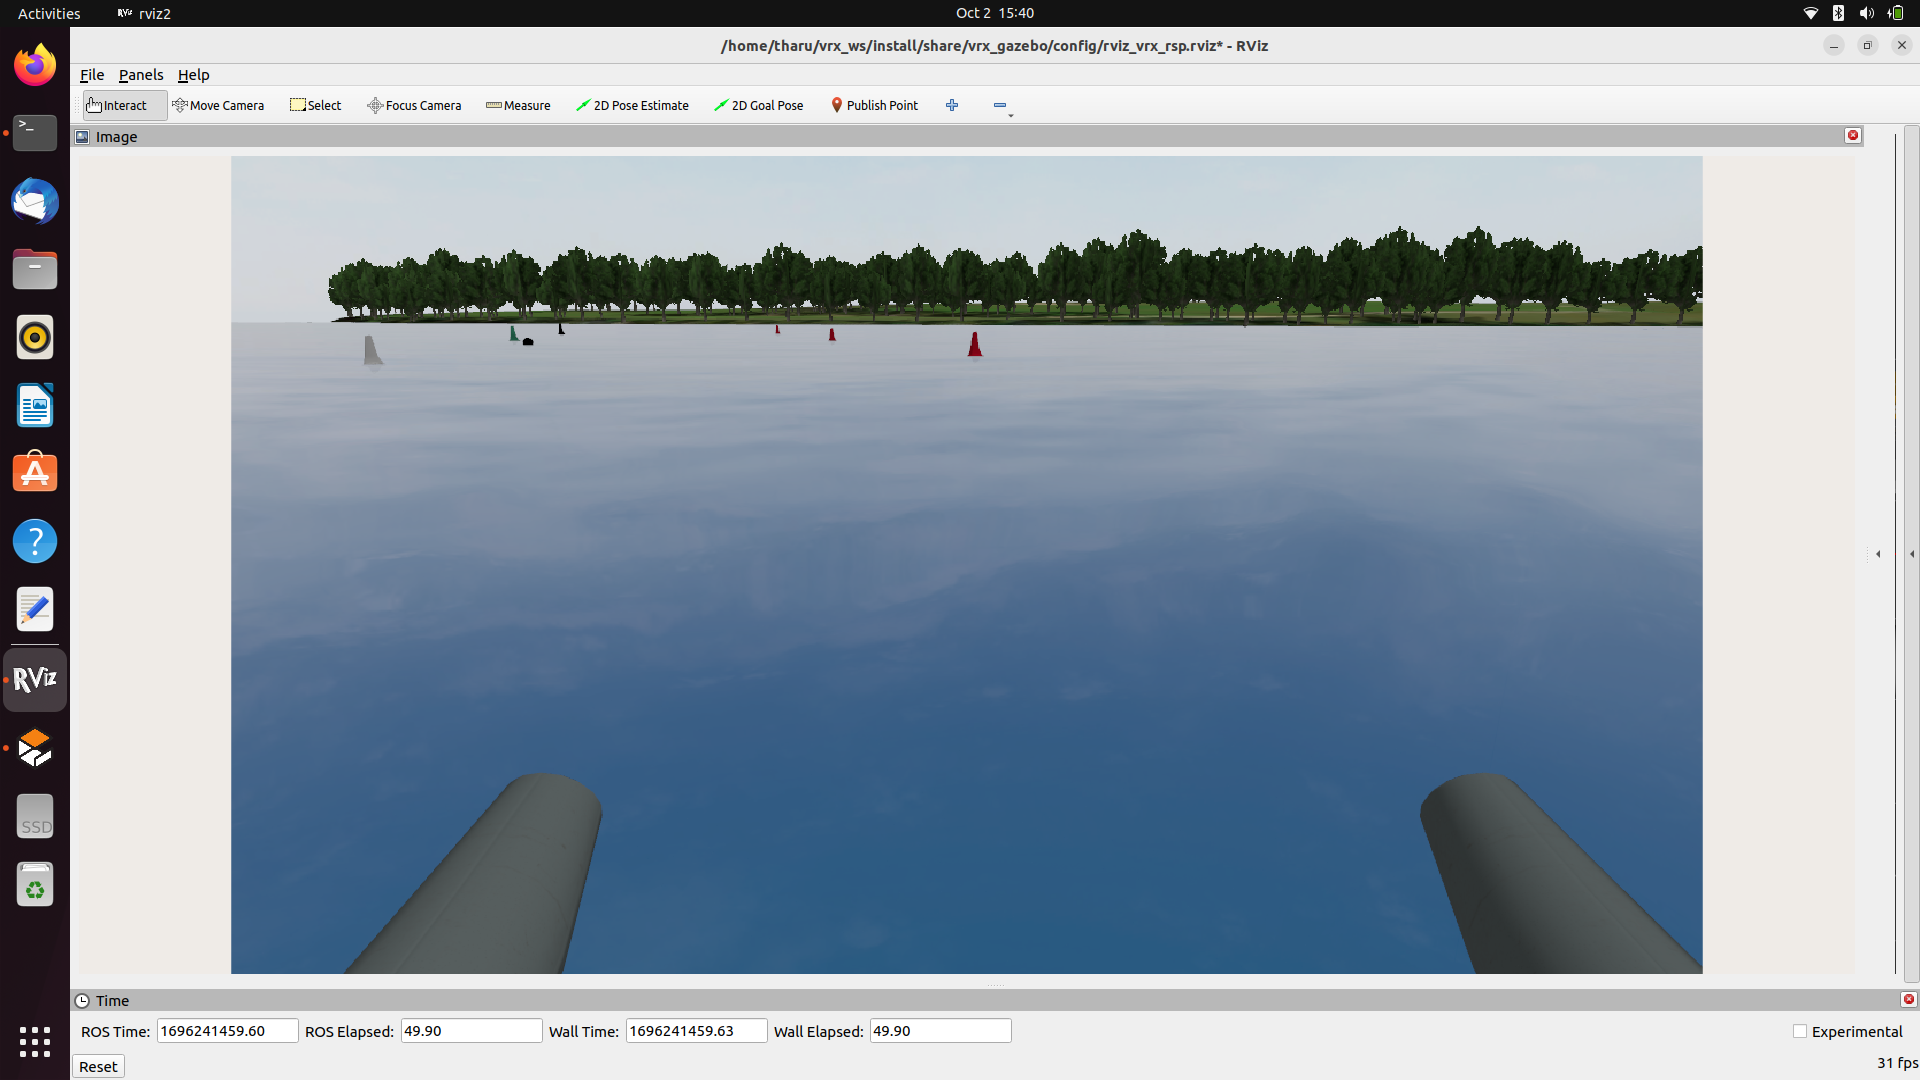Choose the Select tool
This screenshot has height=1080, width=1920.
tap(316, 105)
